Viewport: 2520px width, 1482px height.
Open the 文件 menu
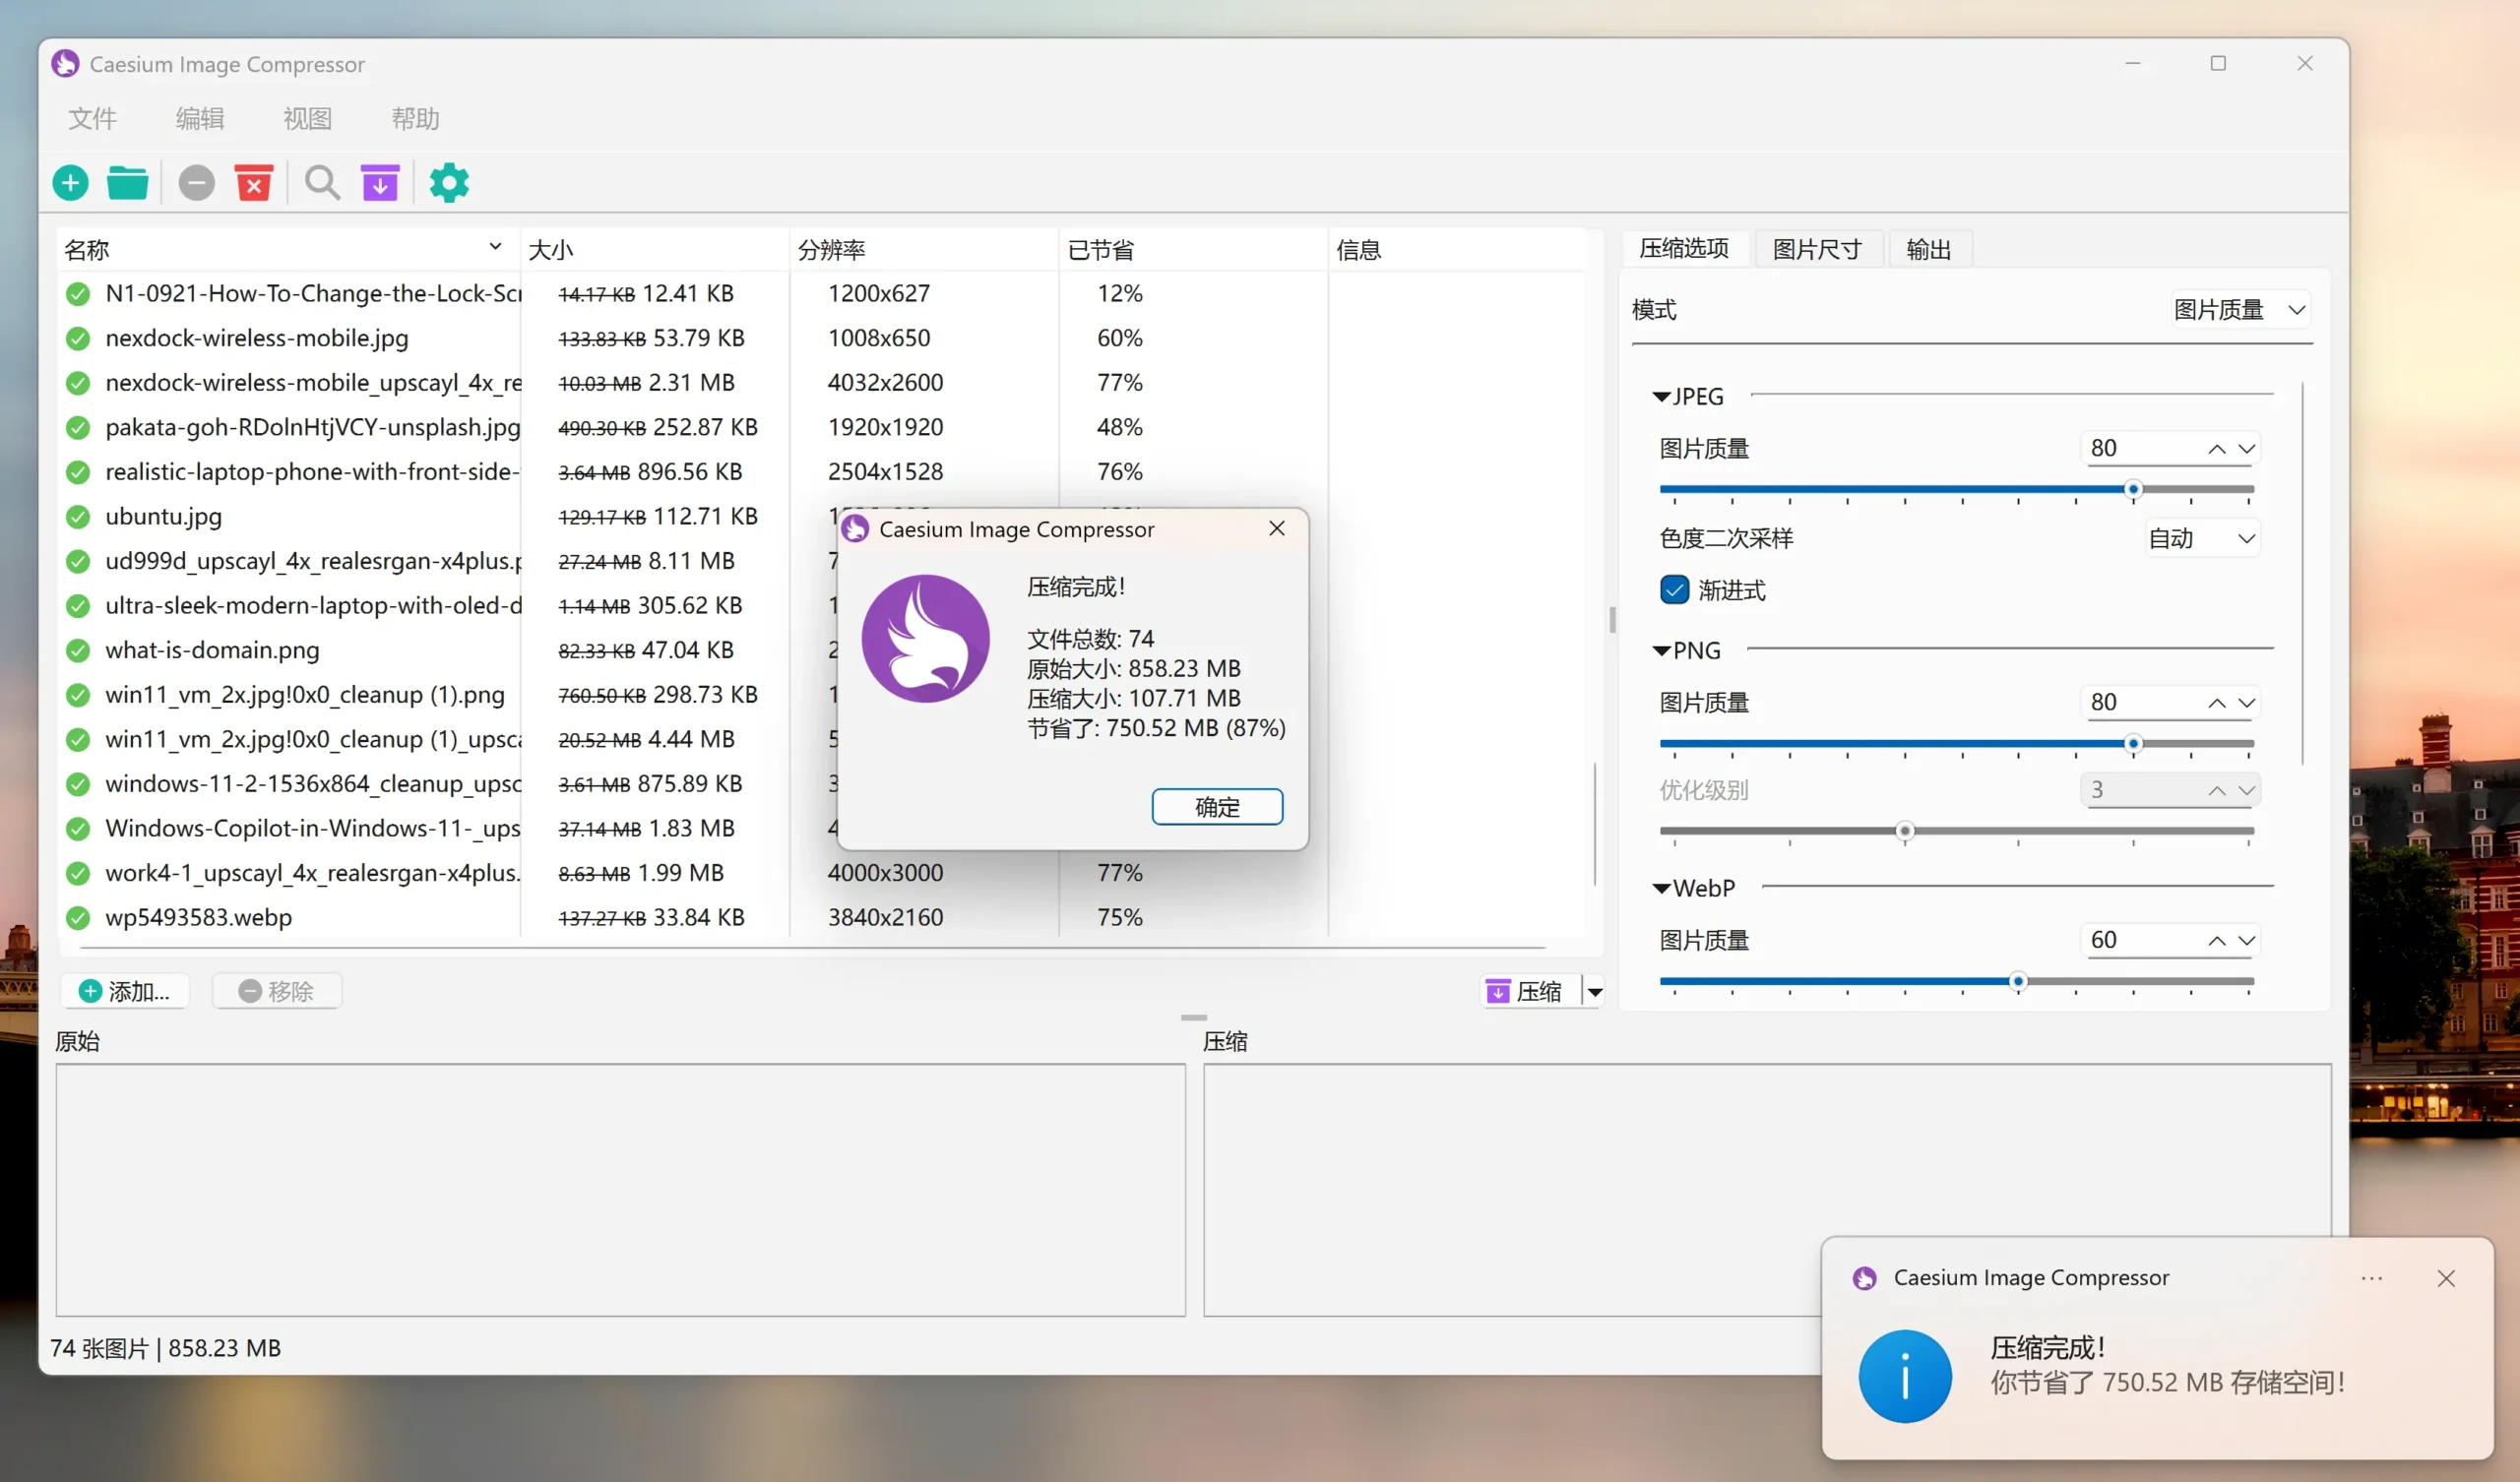[92, 118]
